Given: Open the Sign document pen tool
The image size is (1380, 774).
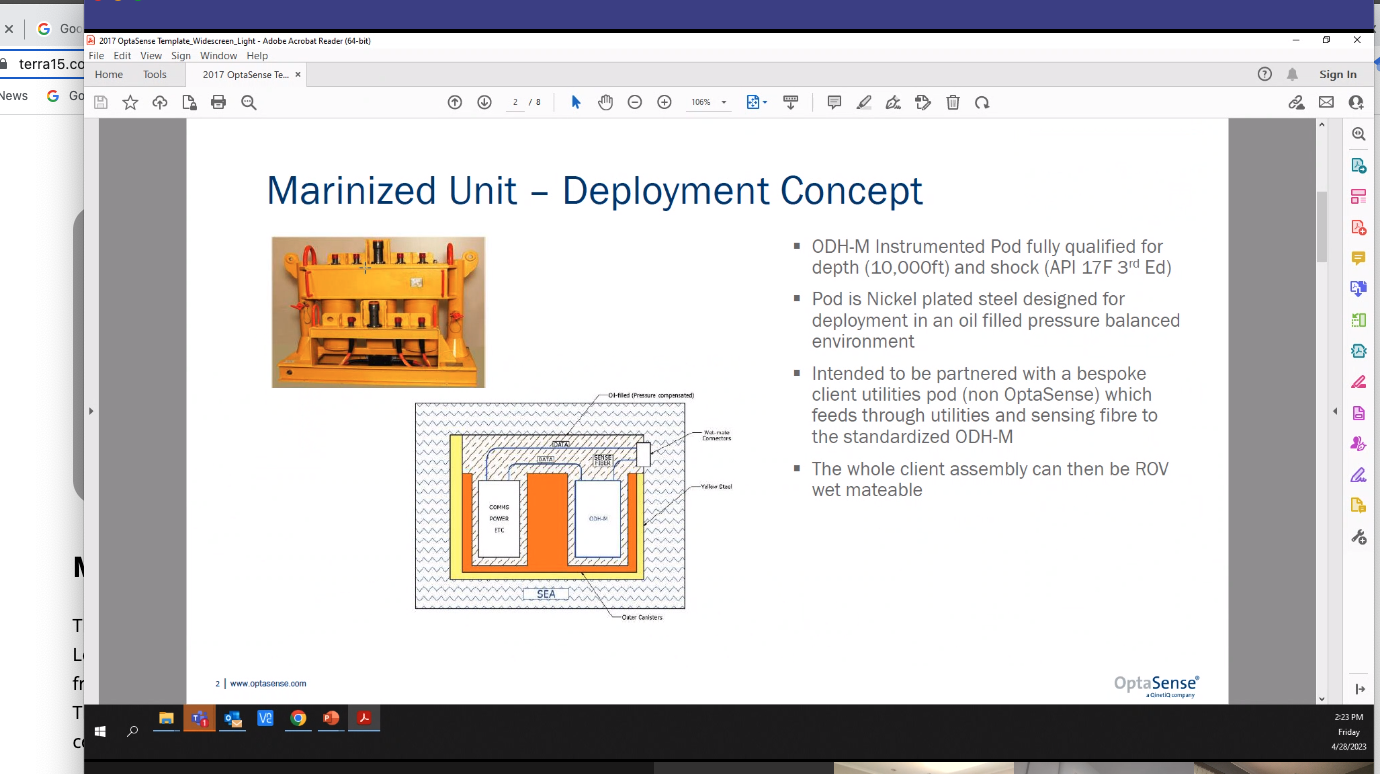Looking at the screenshot, I should (x=893, y=102).
